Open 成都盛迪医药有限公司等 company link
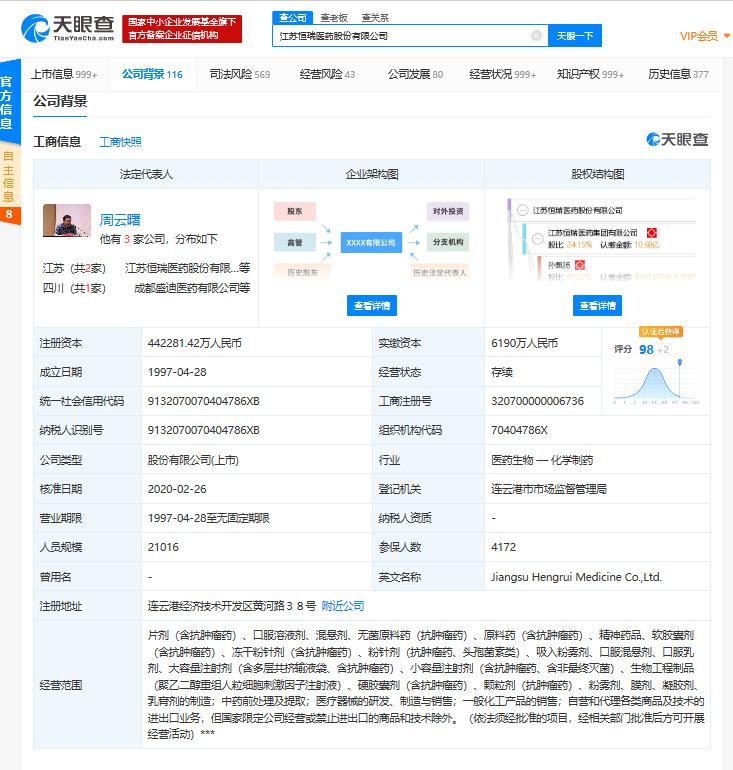The height and width of the screenshot is (770, 733). pos(192,288)
